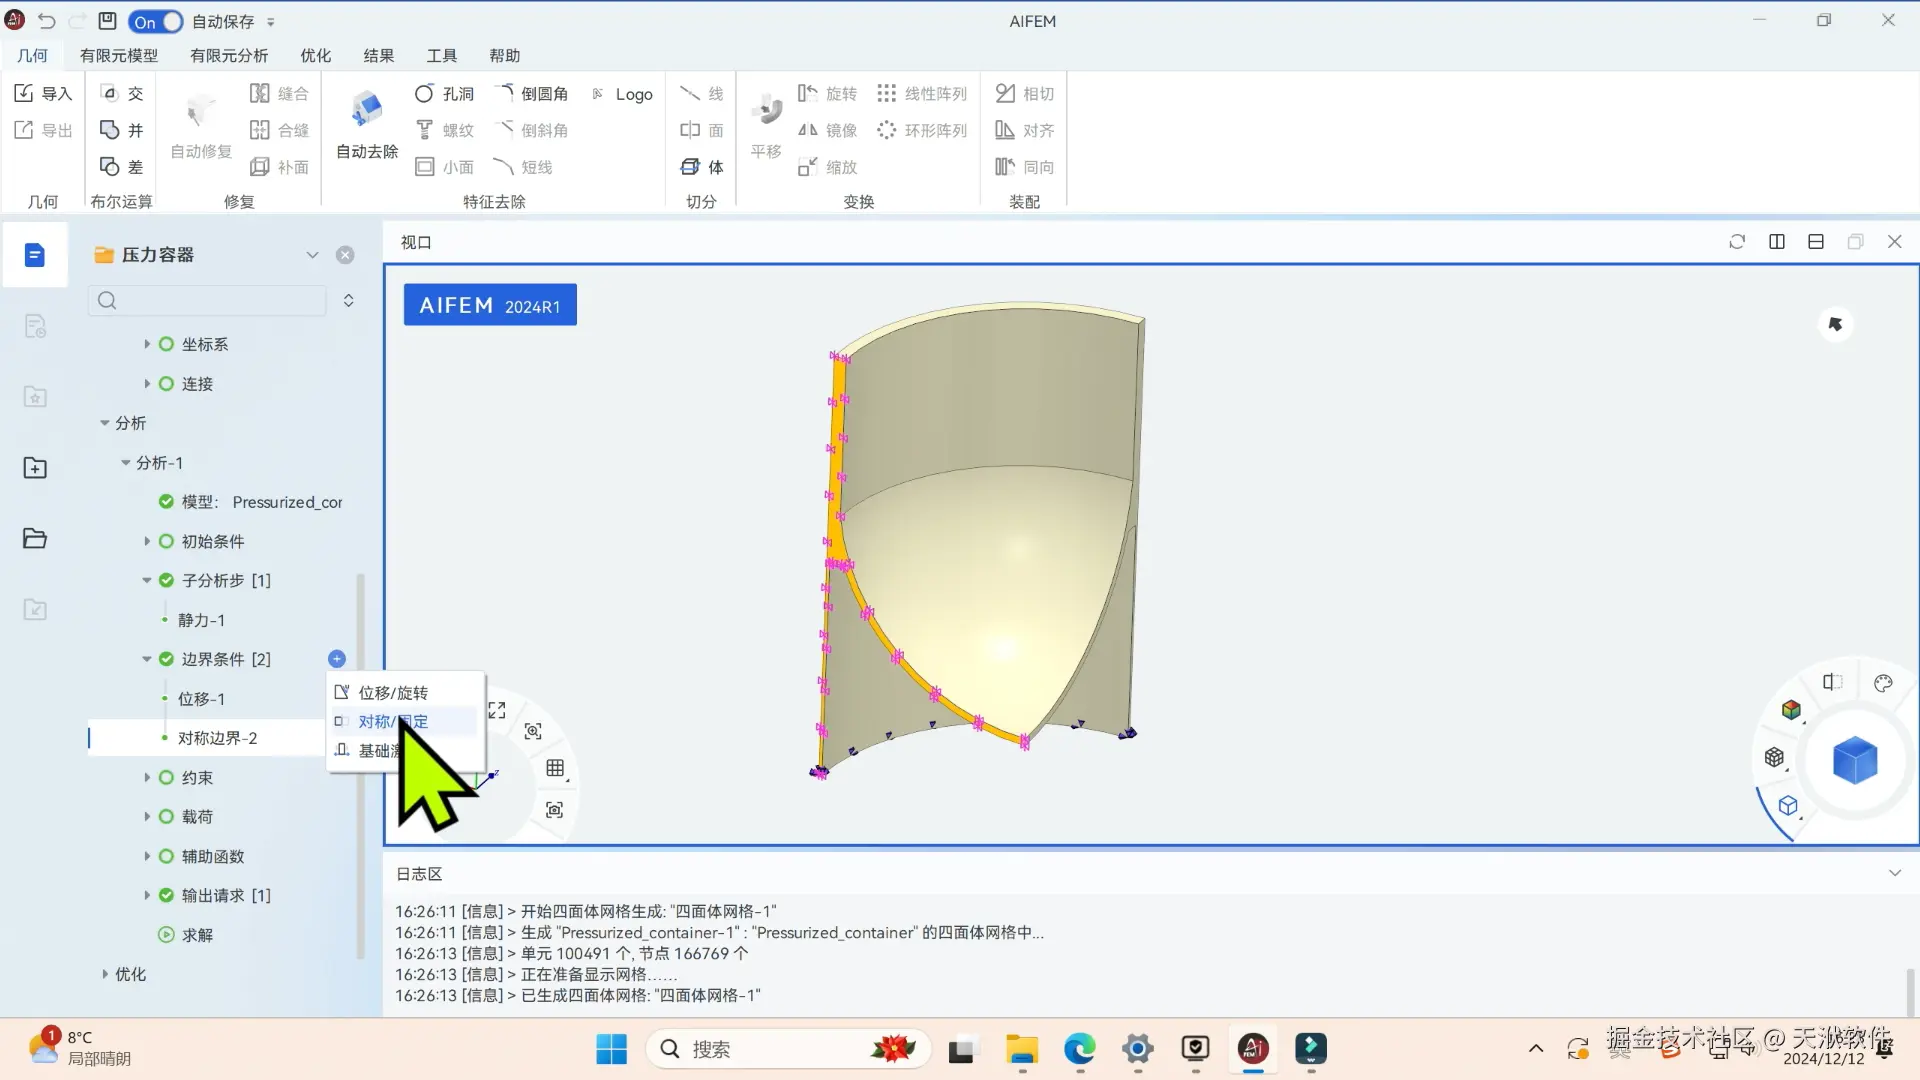Toggle the 自动保存 On switch
Viewport: 1920px width, 1080px height.
coord(156,21)
